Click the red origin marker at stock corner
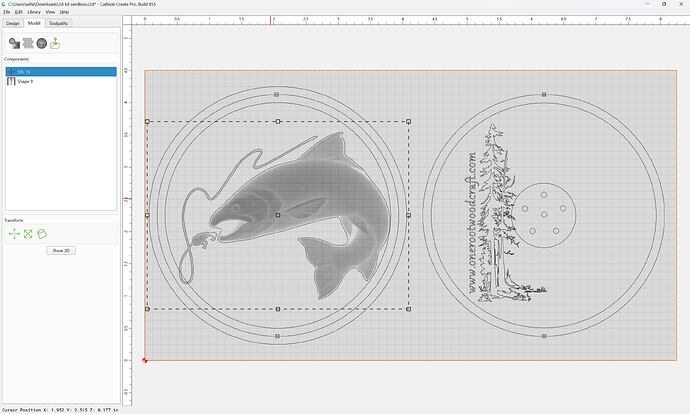690x414 pixels. (145, 360)
